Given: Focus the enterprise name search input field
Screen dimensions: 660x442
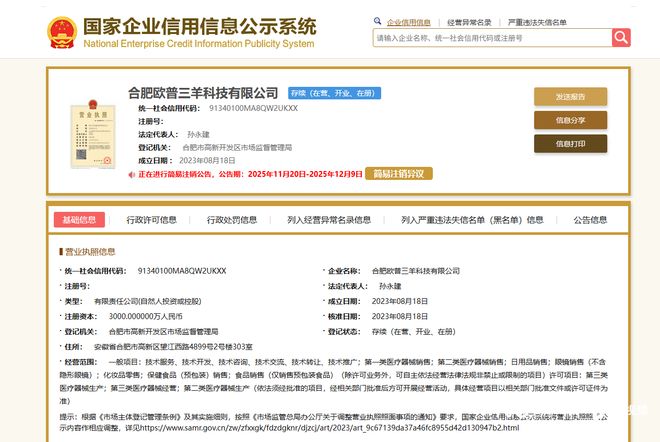Looking at the screenshot, I should [x=492, y=38].
